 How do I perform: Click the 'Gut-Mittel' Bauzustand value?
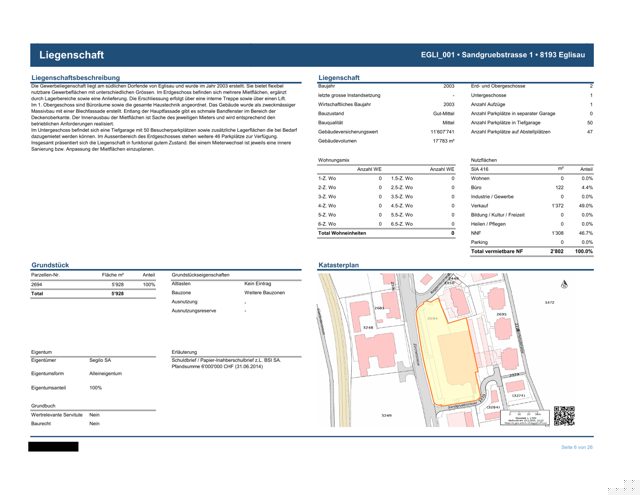(444, 113)
